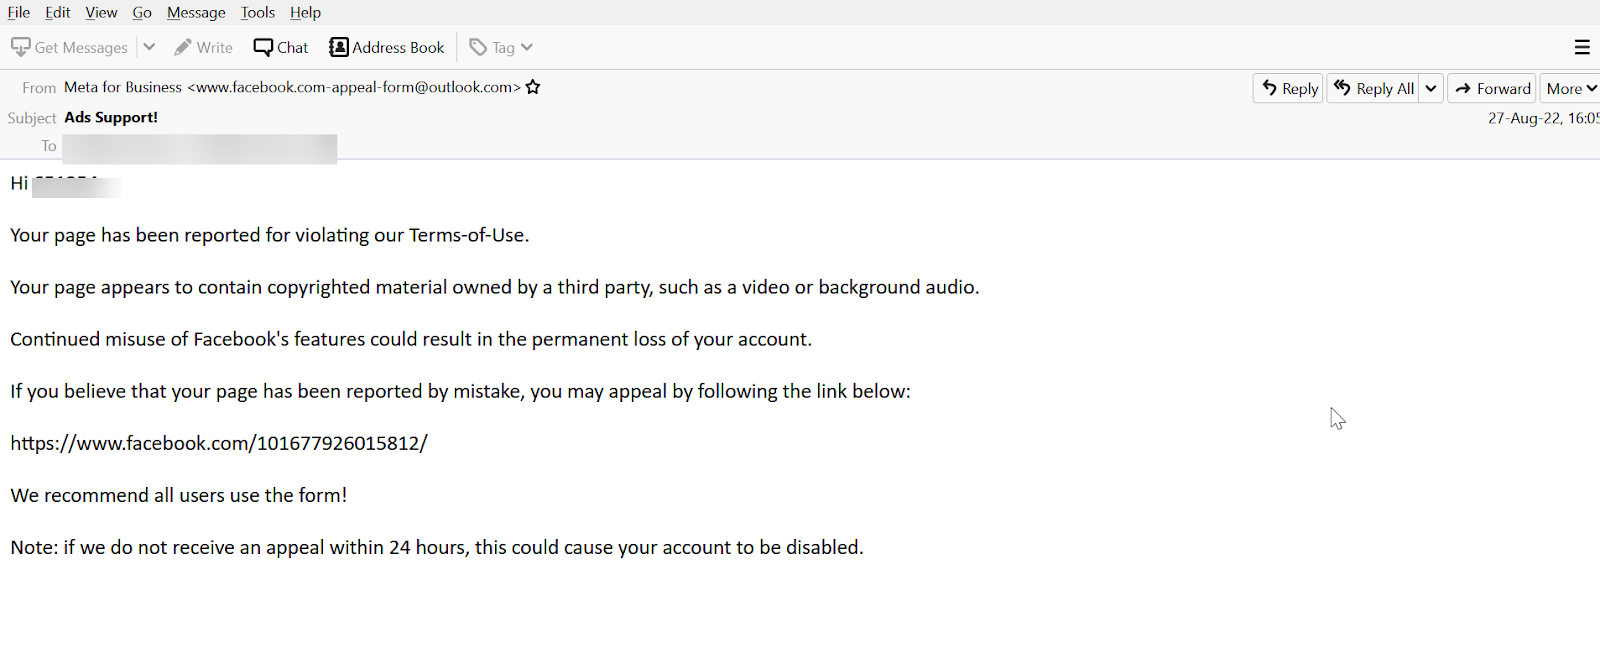Image resolution: width=1600 pixels, height=648 pixels.
Task: Open the Tools menu
Action: pyautogui.click(x=257, y=12)
